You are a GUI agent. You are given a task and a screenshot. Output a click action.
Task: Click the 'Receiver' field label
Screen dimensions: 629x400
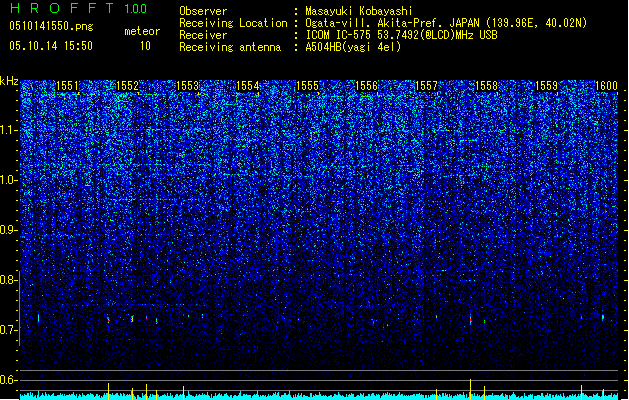pos(203,35)
